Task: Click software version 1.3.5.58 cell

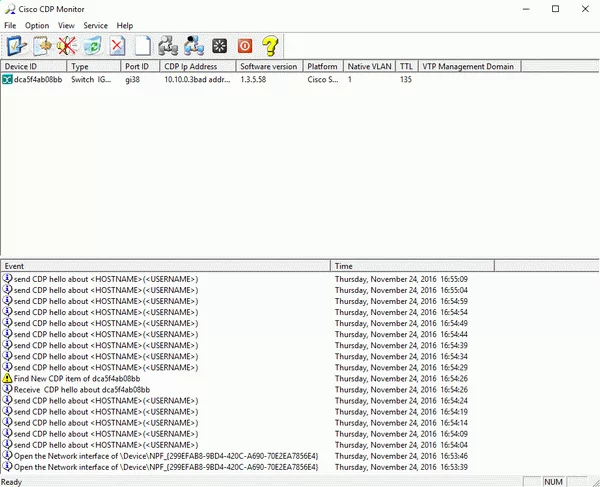Action: pos(253,80)
